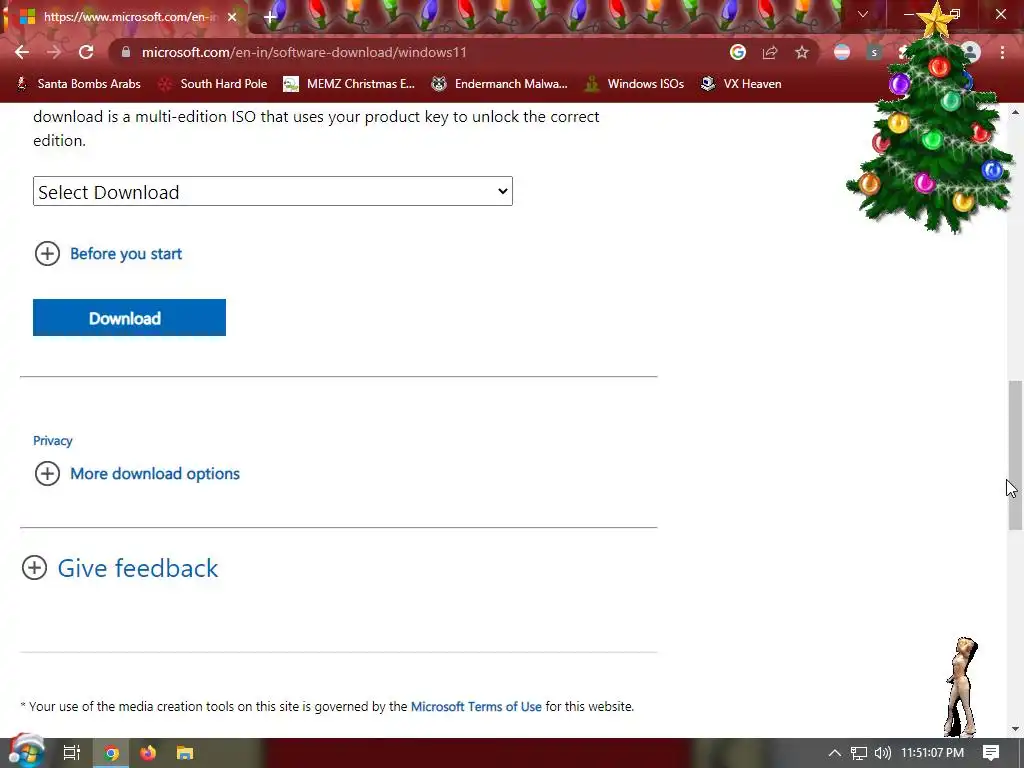Image resolution: width=1024 pixels, height=768 pixels.
Task: Open the VX Heaven bookmark
Action: pos(741,84)
